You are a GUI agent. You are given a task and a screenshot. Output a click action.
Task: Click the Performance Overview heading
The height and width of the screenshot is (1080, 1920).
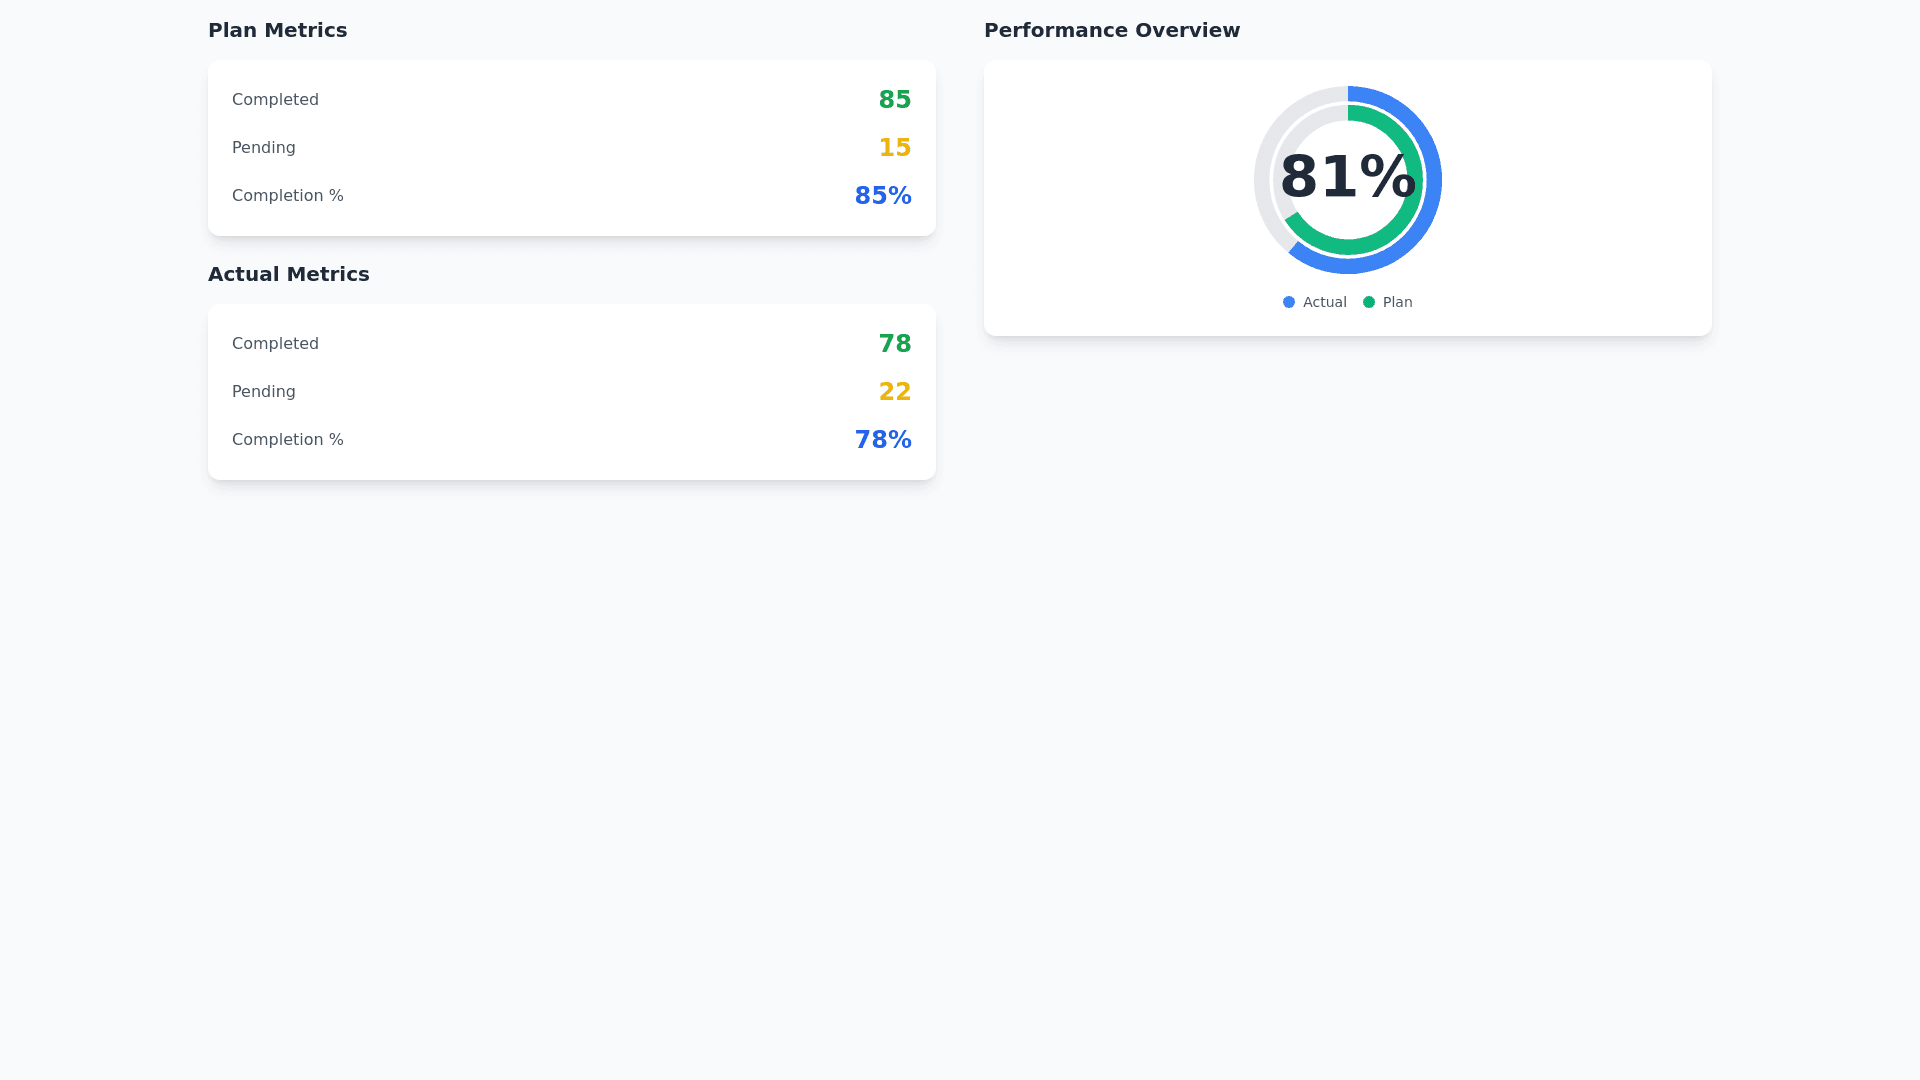[1111, 30]
